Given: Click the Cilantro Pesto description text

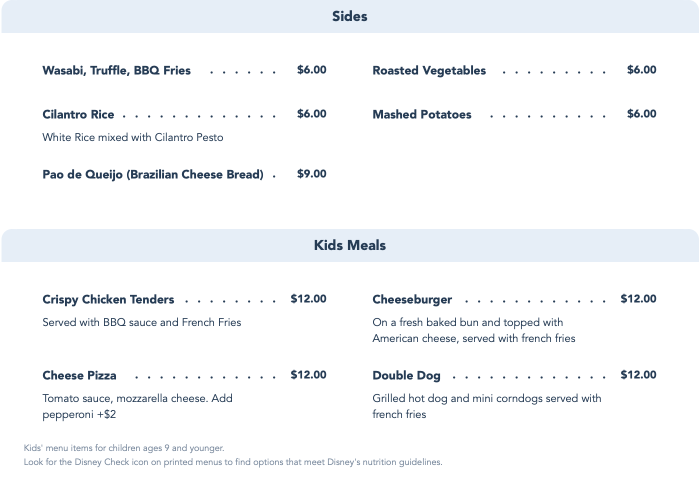Looking at the screenshot, I should 133,138.
